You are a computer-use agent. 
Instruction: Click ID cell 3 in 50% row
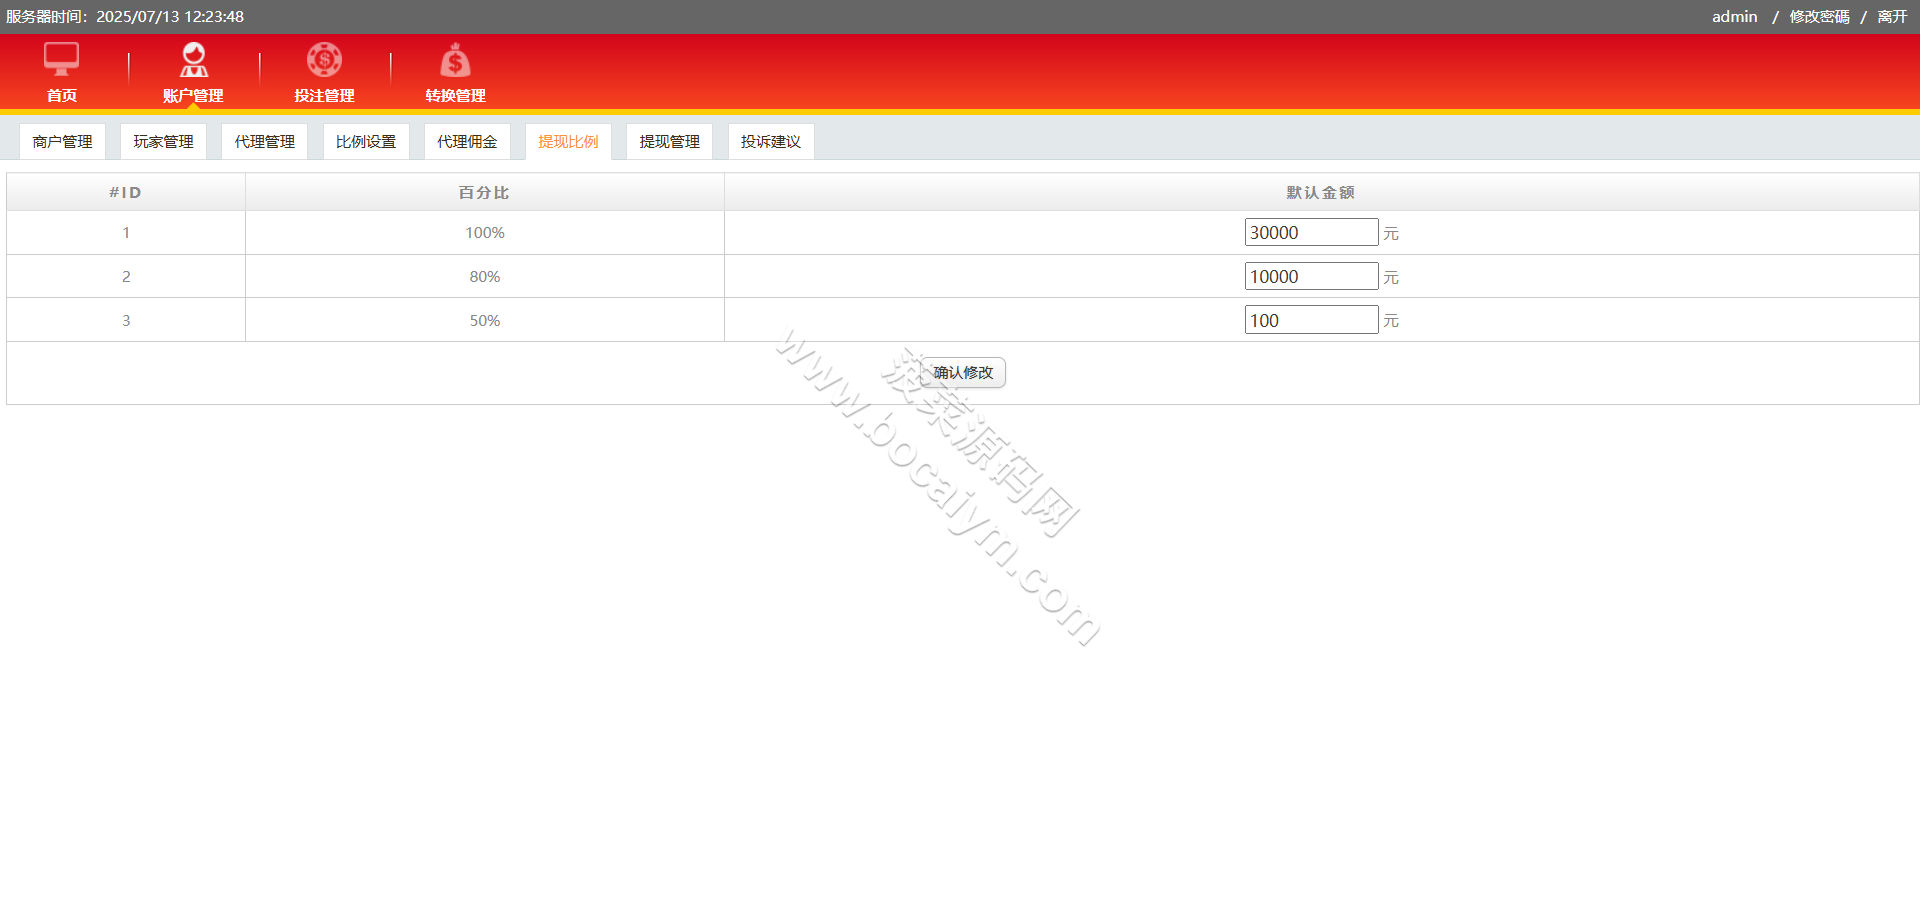point(126,321)
